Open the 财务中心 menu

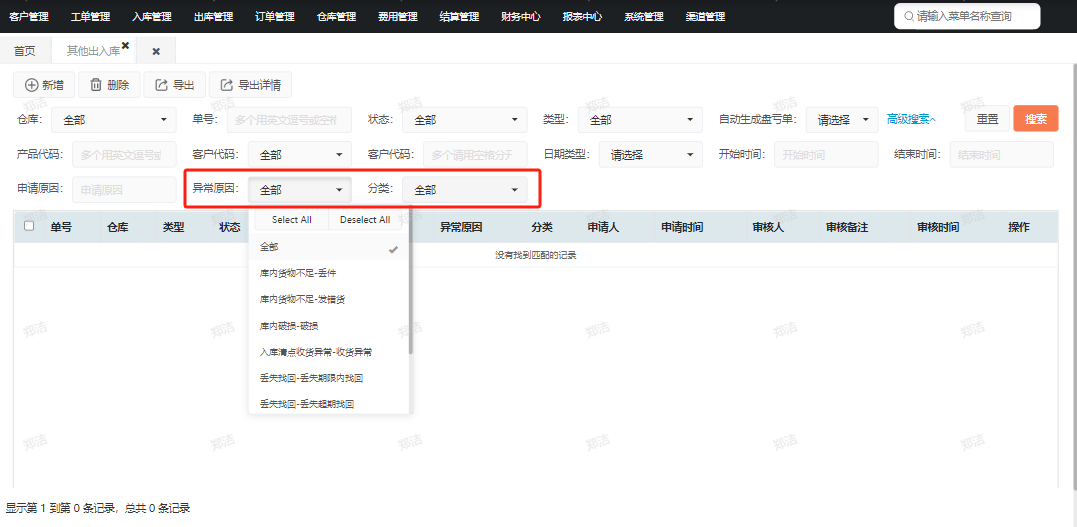point(521,16)
